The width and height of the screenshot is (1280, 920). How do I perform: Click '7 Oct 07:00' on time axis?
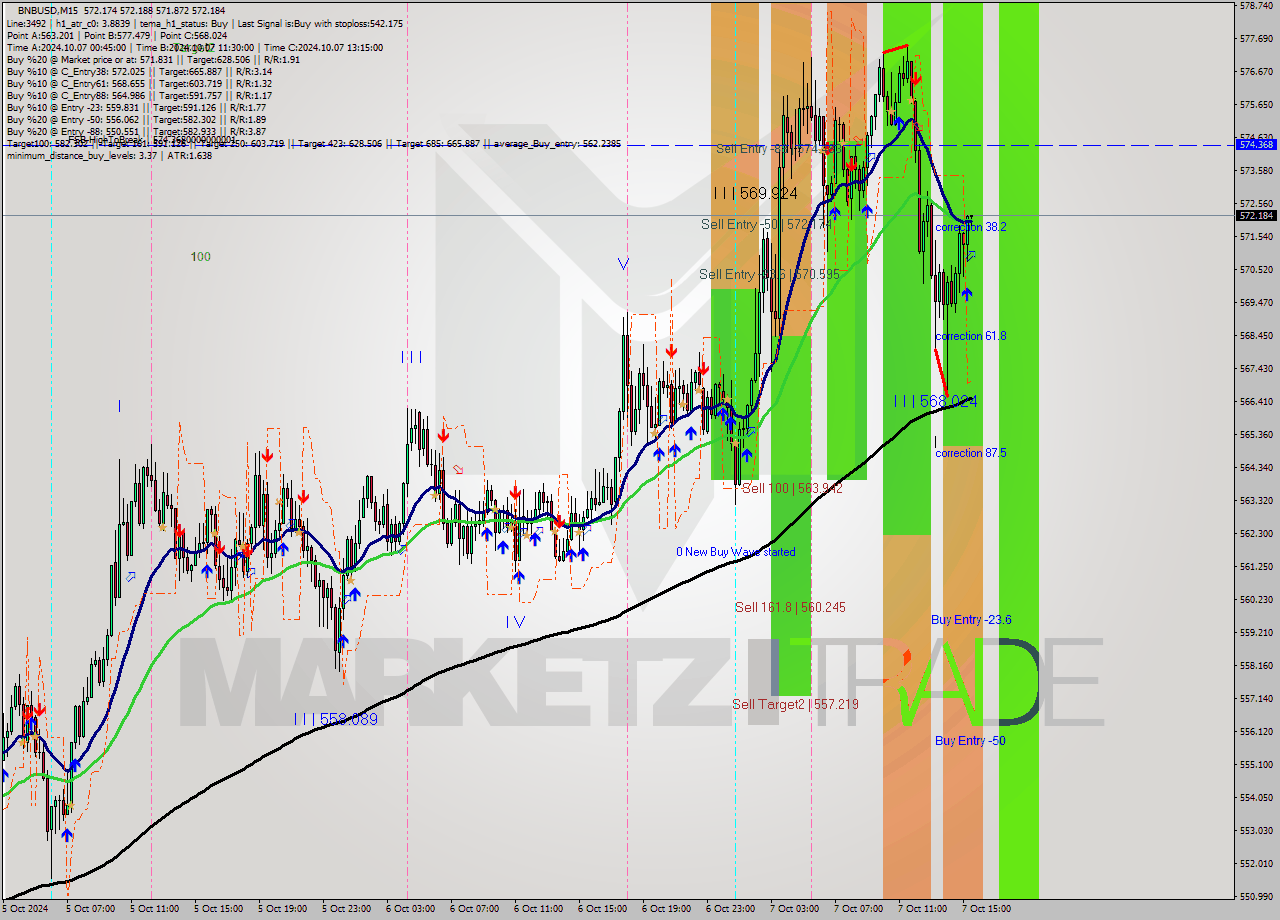coord(858,909)
